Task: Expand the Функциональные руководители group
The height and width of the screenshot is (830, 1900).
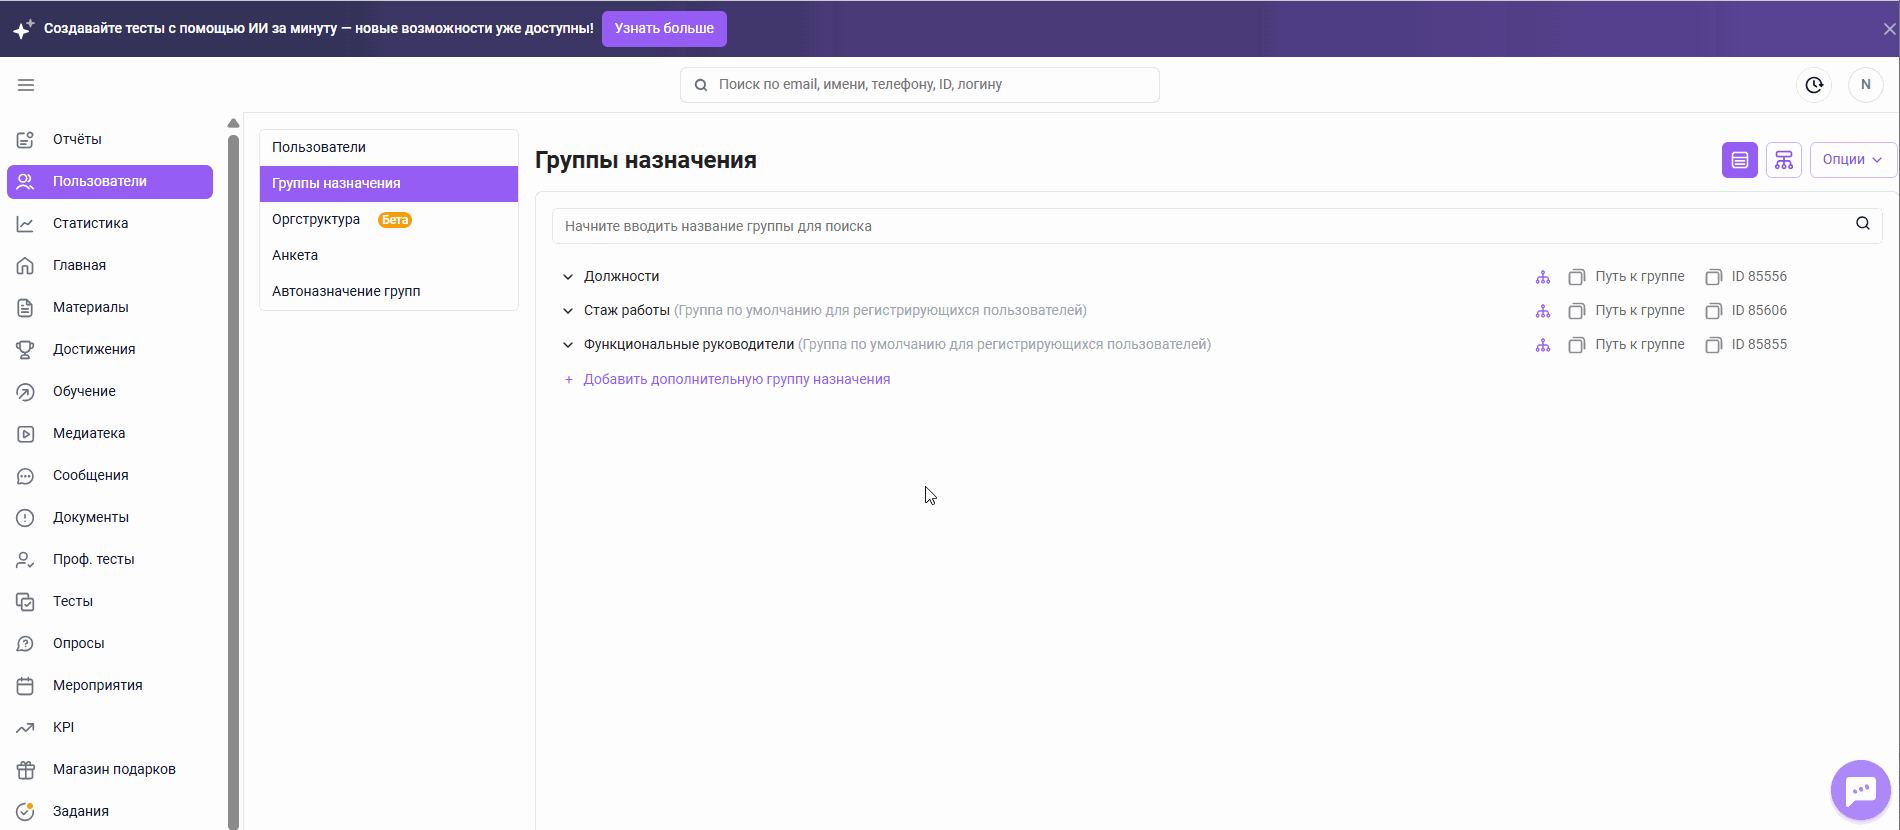Action: [x=568, y=345]
